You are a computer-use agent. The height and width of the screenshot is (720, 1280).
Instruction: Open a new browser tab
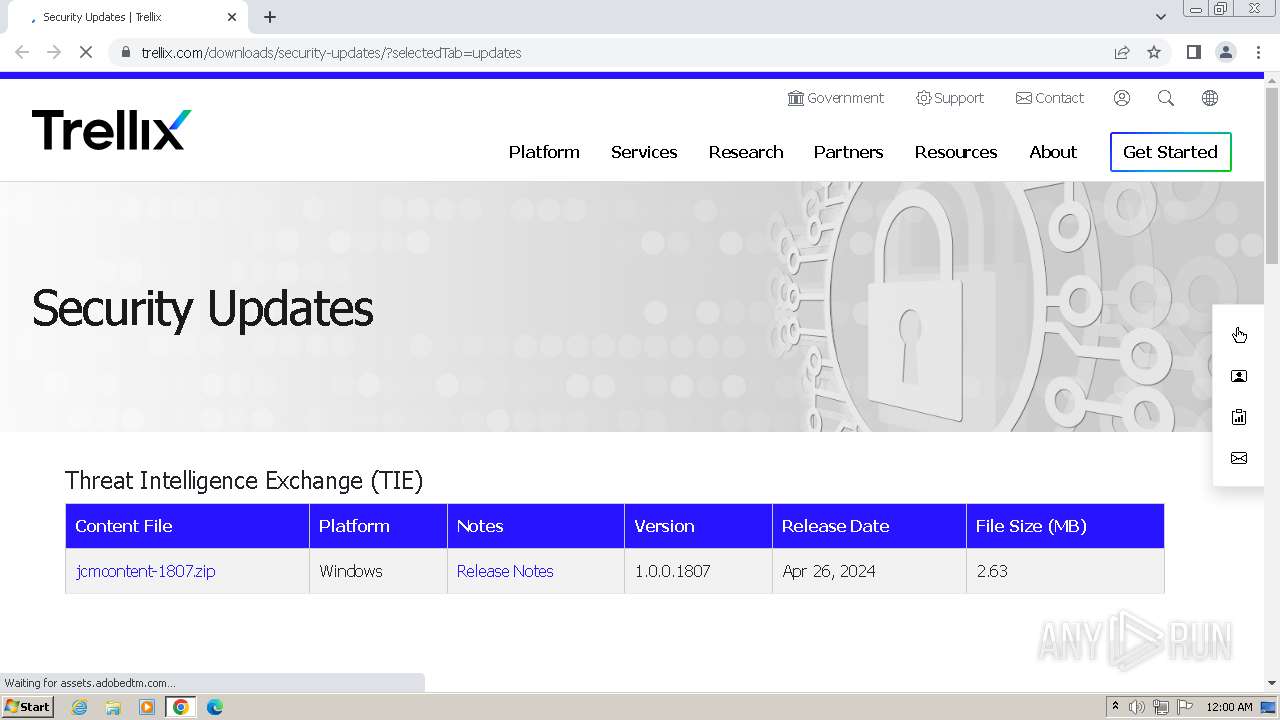(270, 17)
